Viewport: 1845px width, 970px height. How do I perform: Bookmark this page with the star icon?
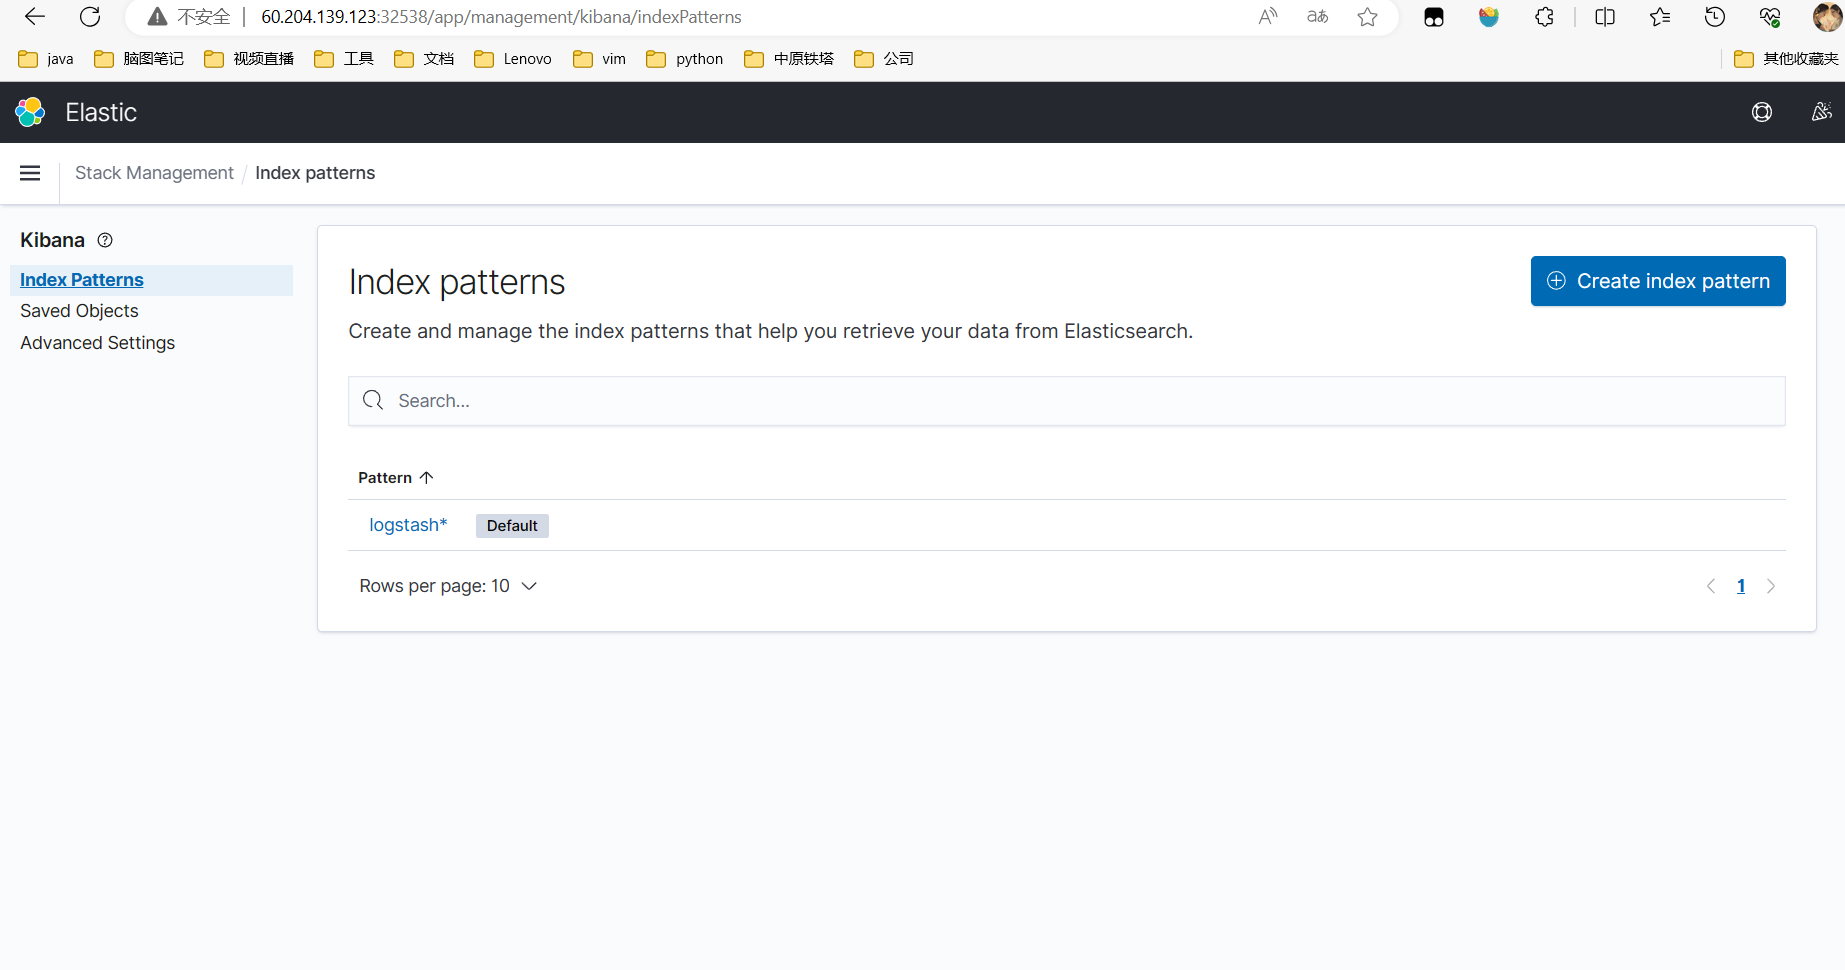point(1368,17)
